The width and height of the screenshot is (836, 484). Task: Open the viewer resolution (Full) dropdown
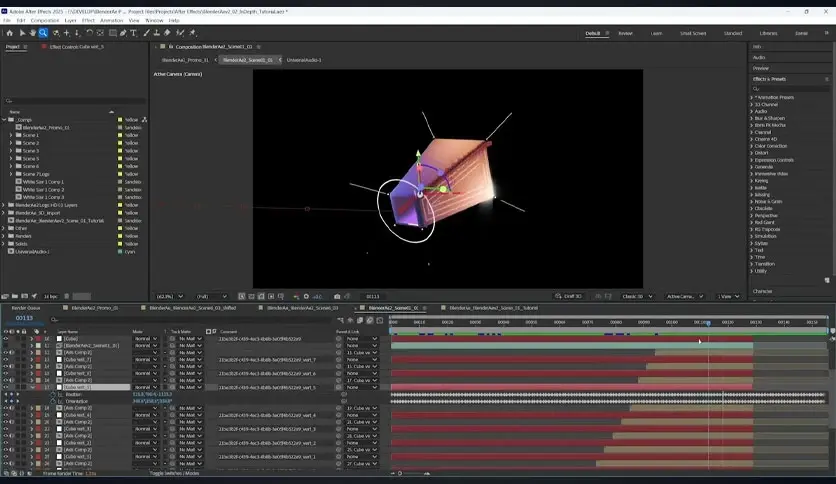212,296
